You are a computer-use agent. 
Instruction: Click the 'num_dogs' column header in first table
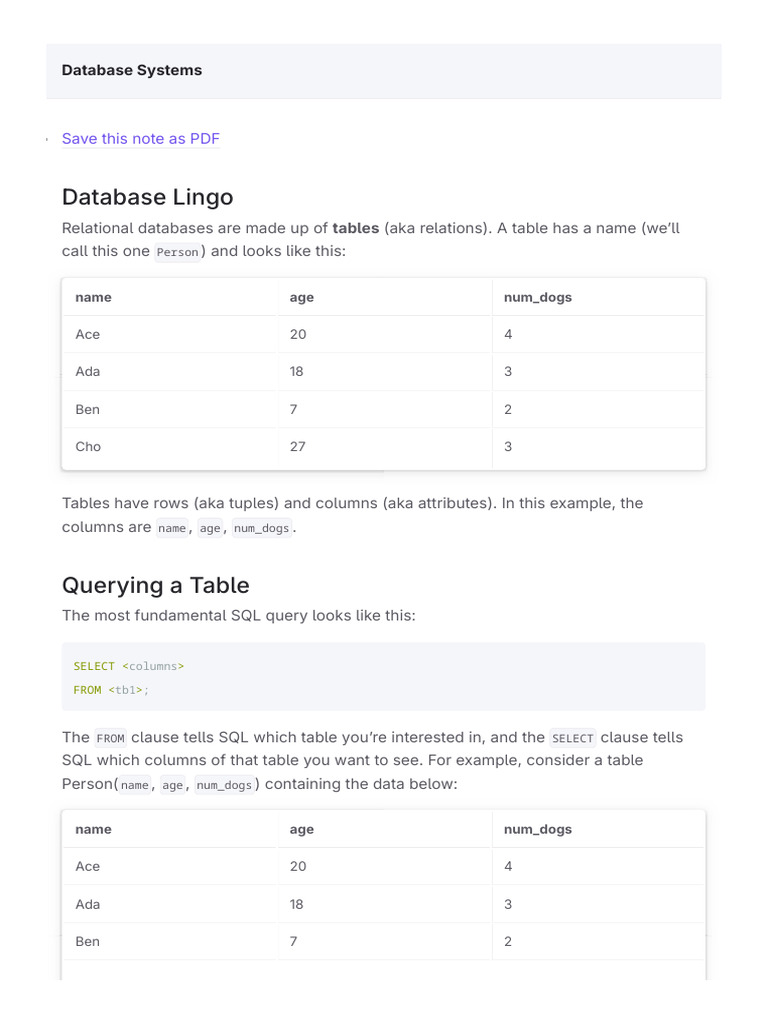pos(537,297)
